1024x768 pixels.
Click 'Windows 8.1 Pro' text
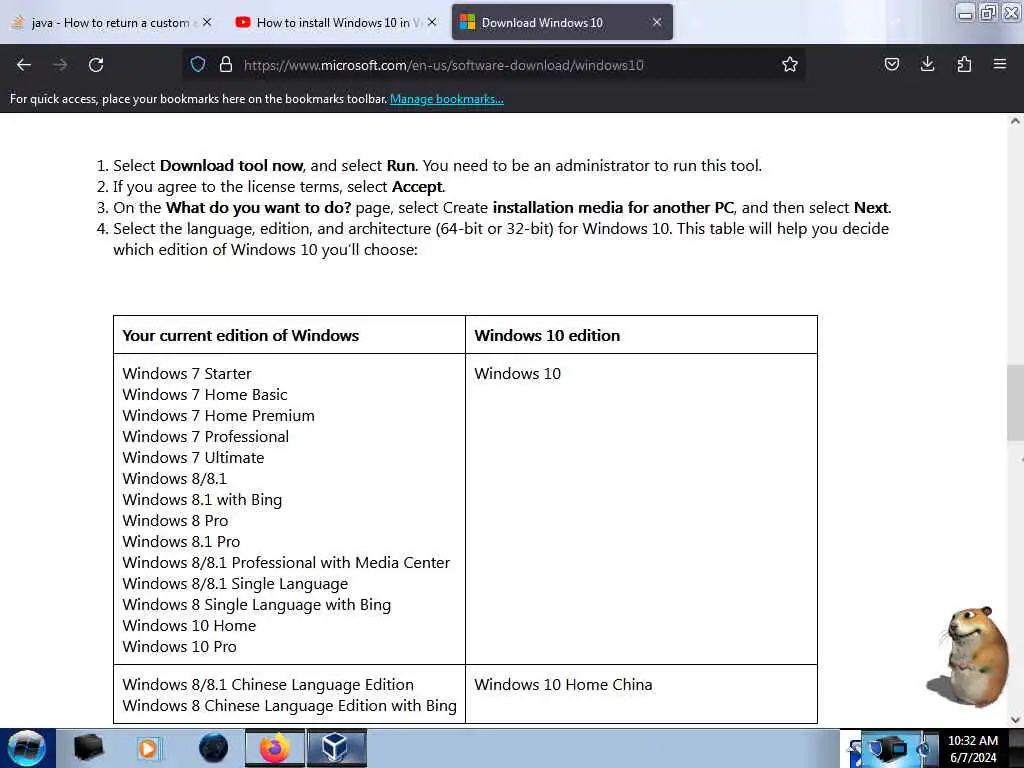point(182,541)
